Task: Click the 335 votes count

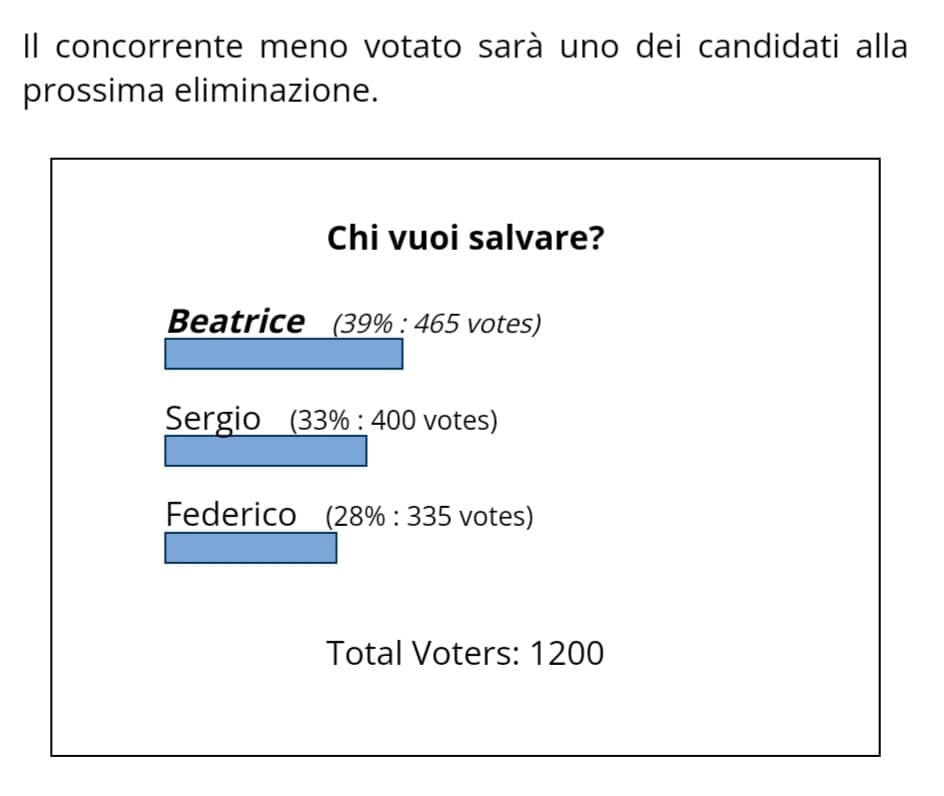Action: (x=467, y=517)
